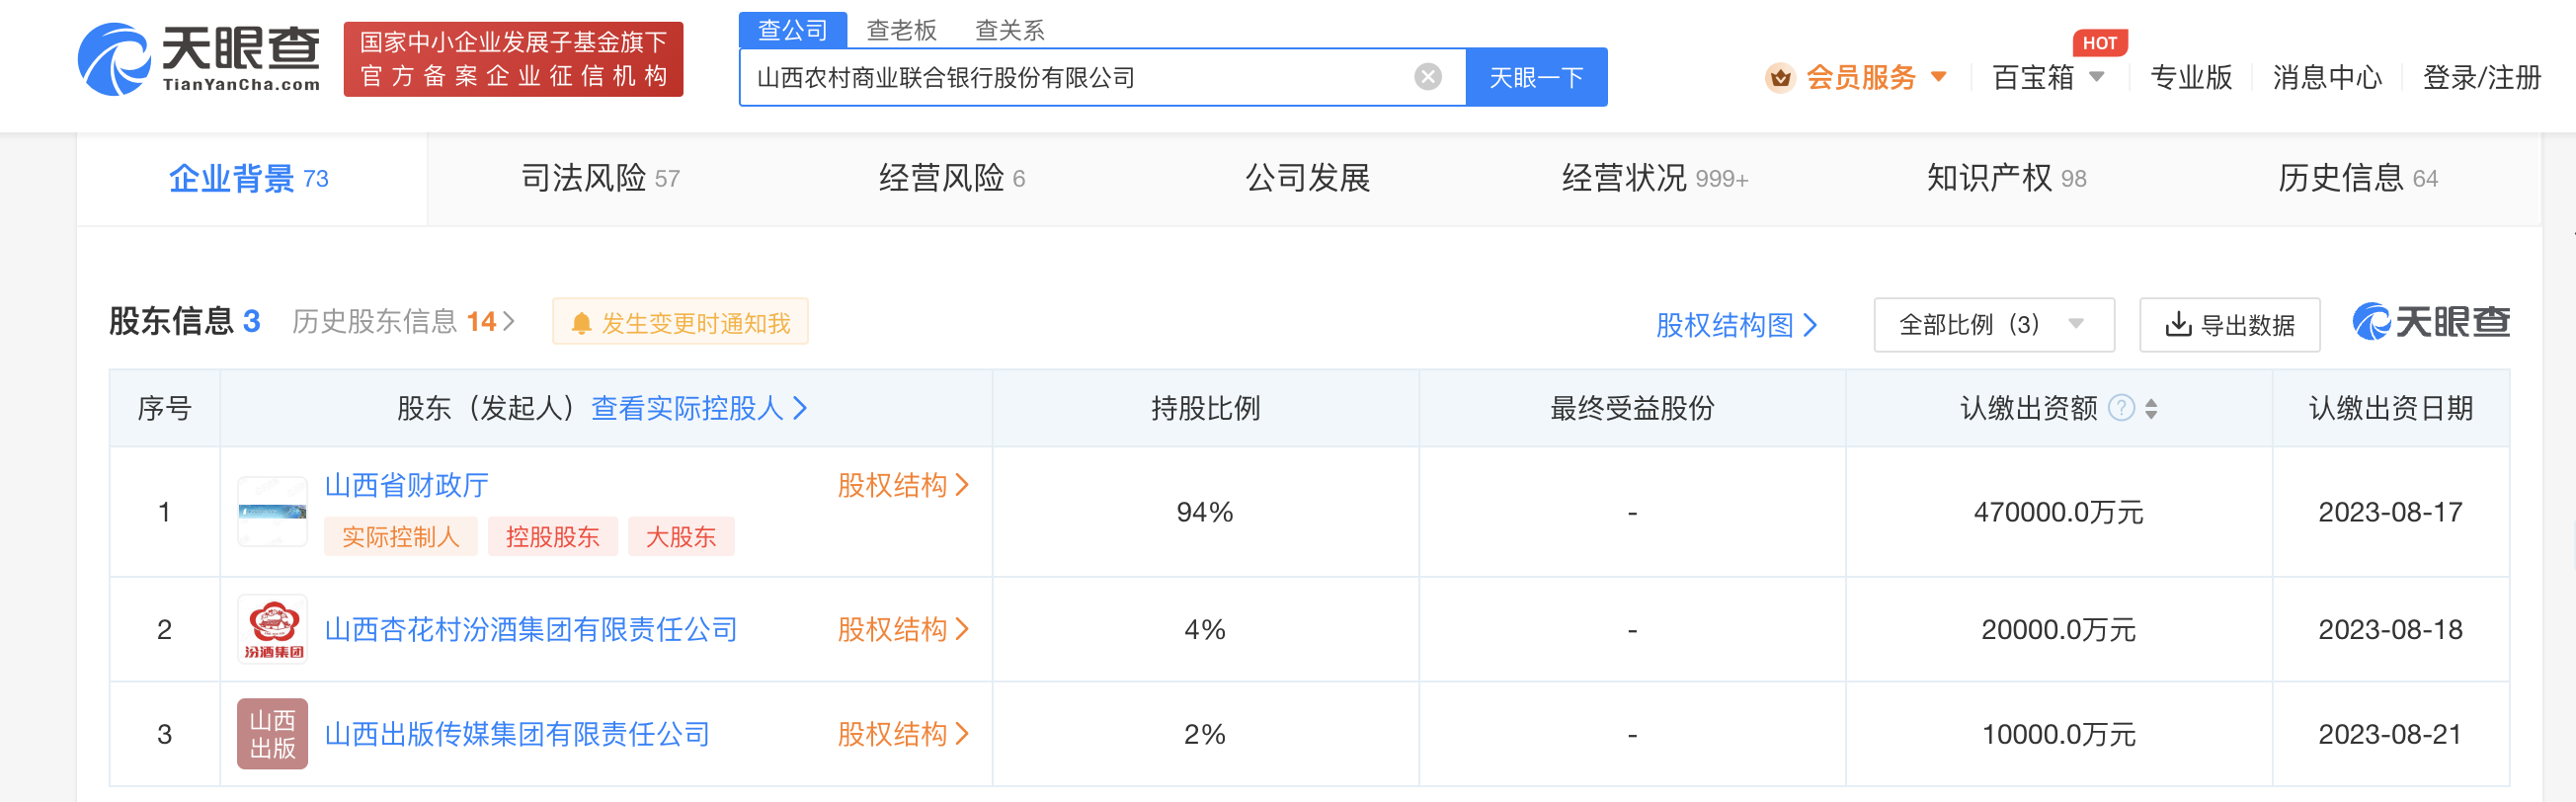Sort by subscribed capital amount arrows
Screen dimensions: 2576x802
tap(2151, 408)
